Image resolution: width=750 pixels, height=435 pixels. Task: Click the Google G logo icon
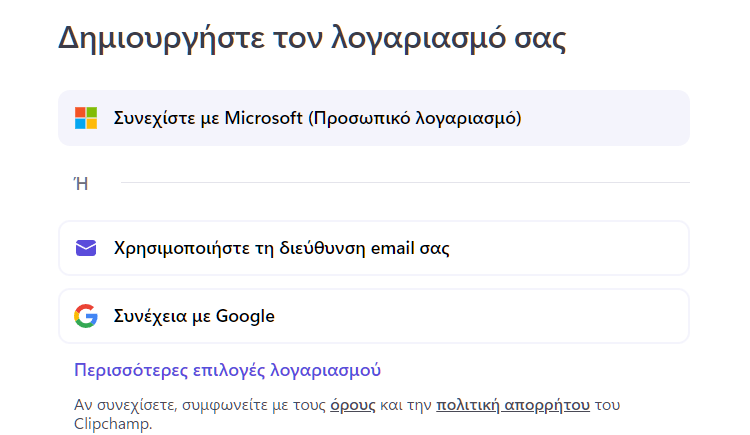(x=86, y=316)
